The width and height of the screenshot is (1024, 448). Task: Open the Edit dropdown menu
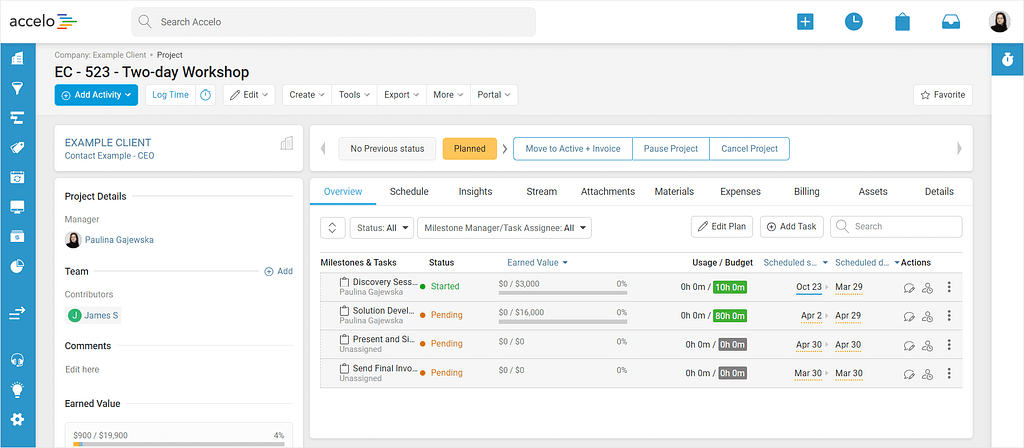click(x=249, y=95)
